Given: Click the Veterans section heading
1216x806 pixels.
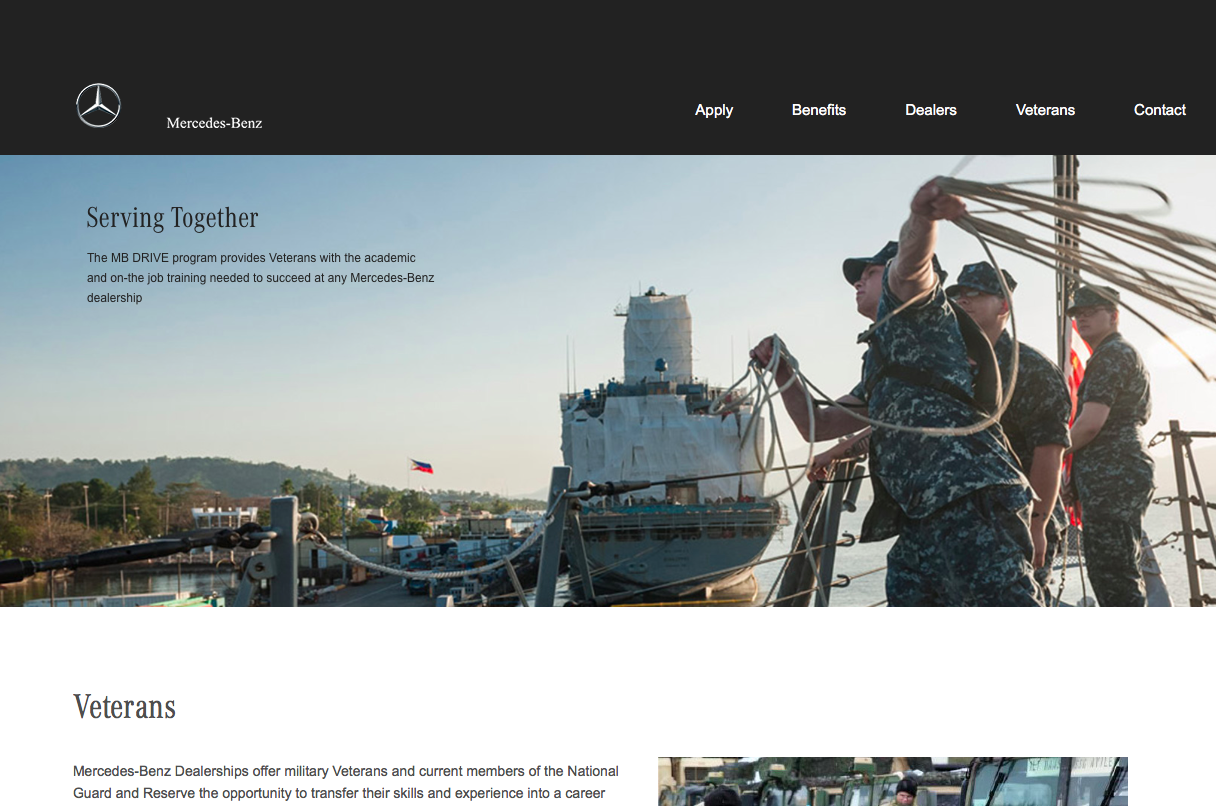Looking at the screenshot, I should (x=125, y=707).
